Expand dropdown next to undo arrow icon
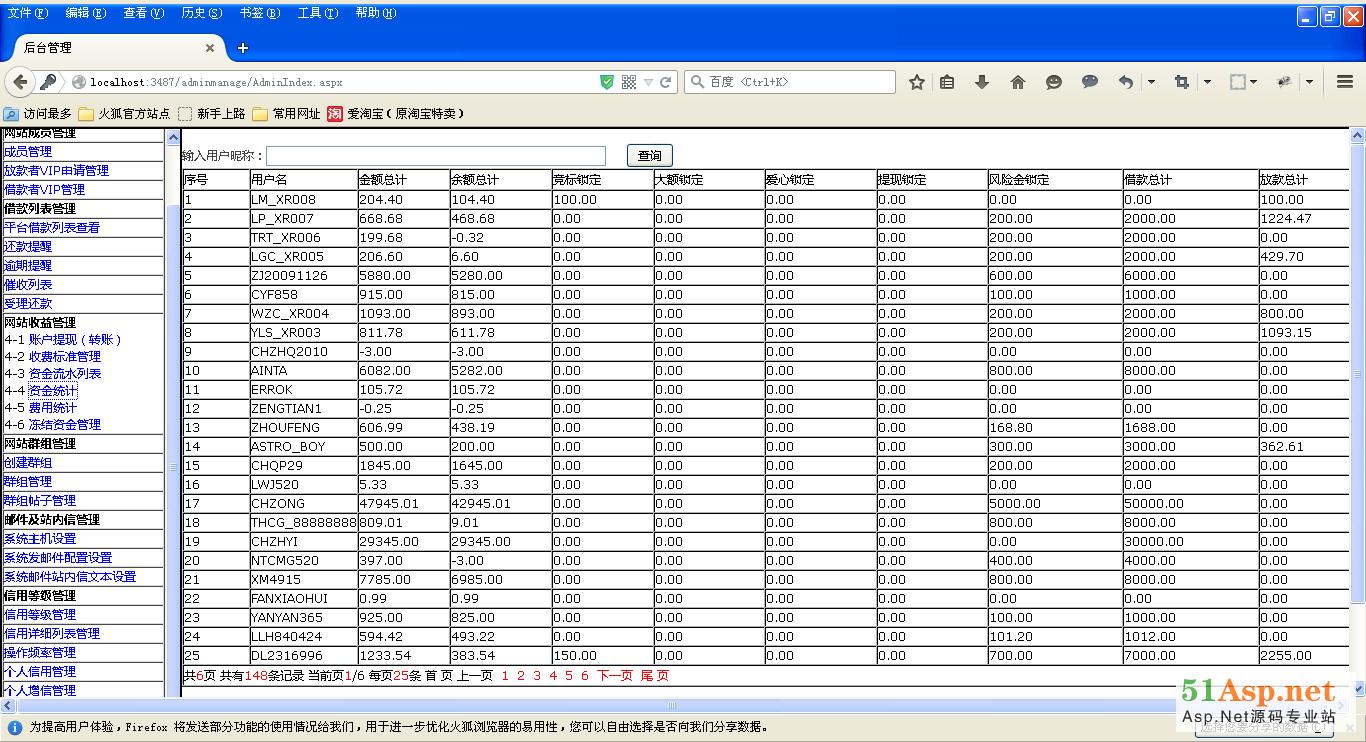This screenshot has width=1366, height=742. [1151, 82]
